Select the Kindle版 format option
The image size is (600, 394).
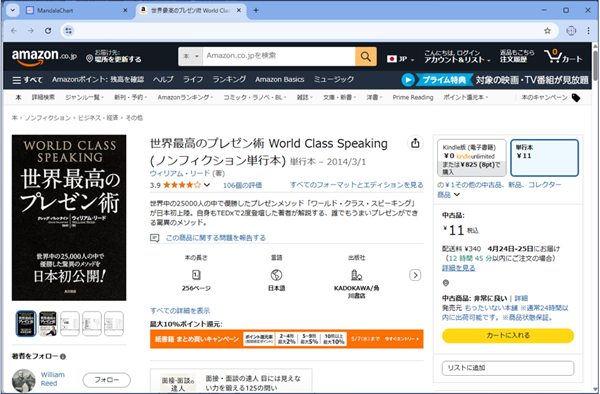pyautogui.click(x=471, y=158)
